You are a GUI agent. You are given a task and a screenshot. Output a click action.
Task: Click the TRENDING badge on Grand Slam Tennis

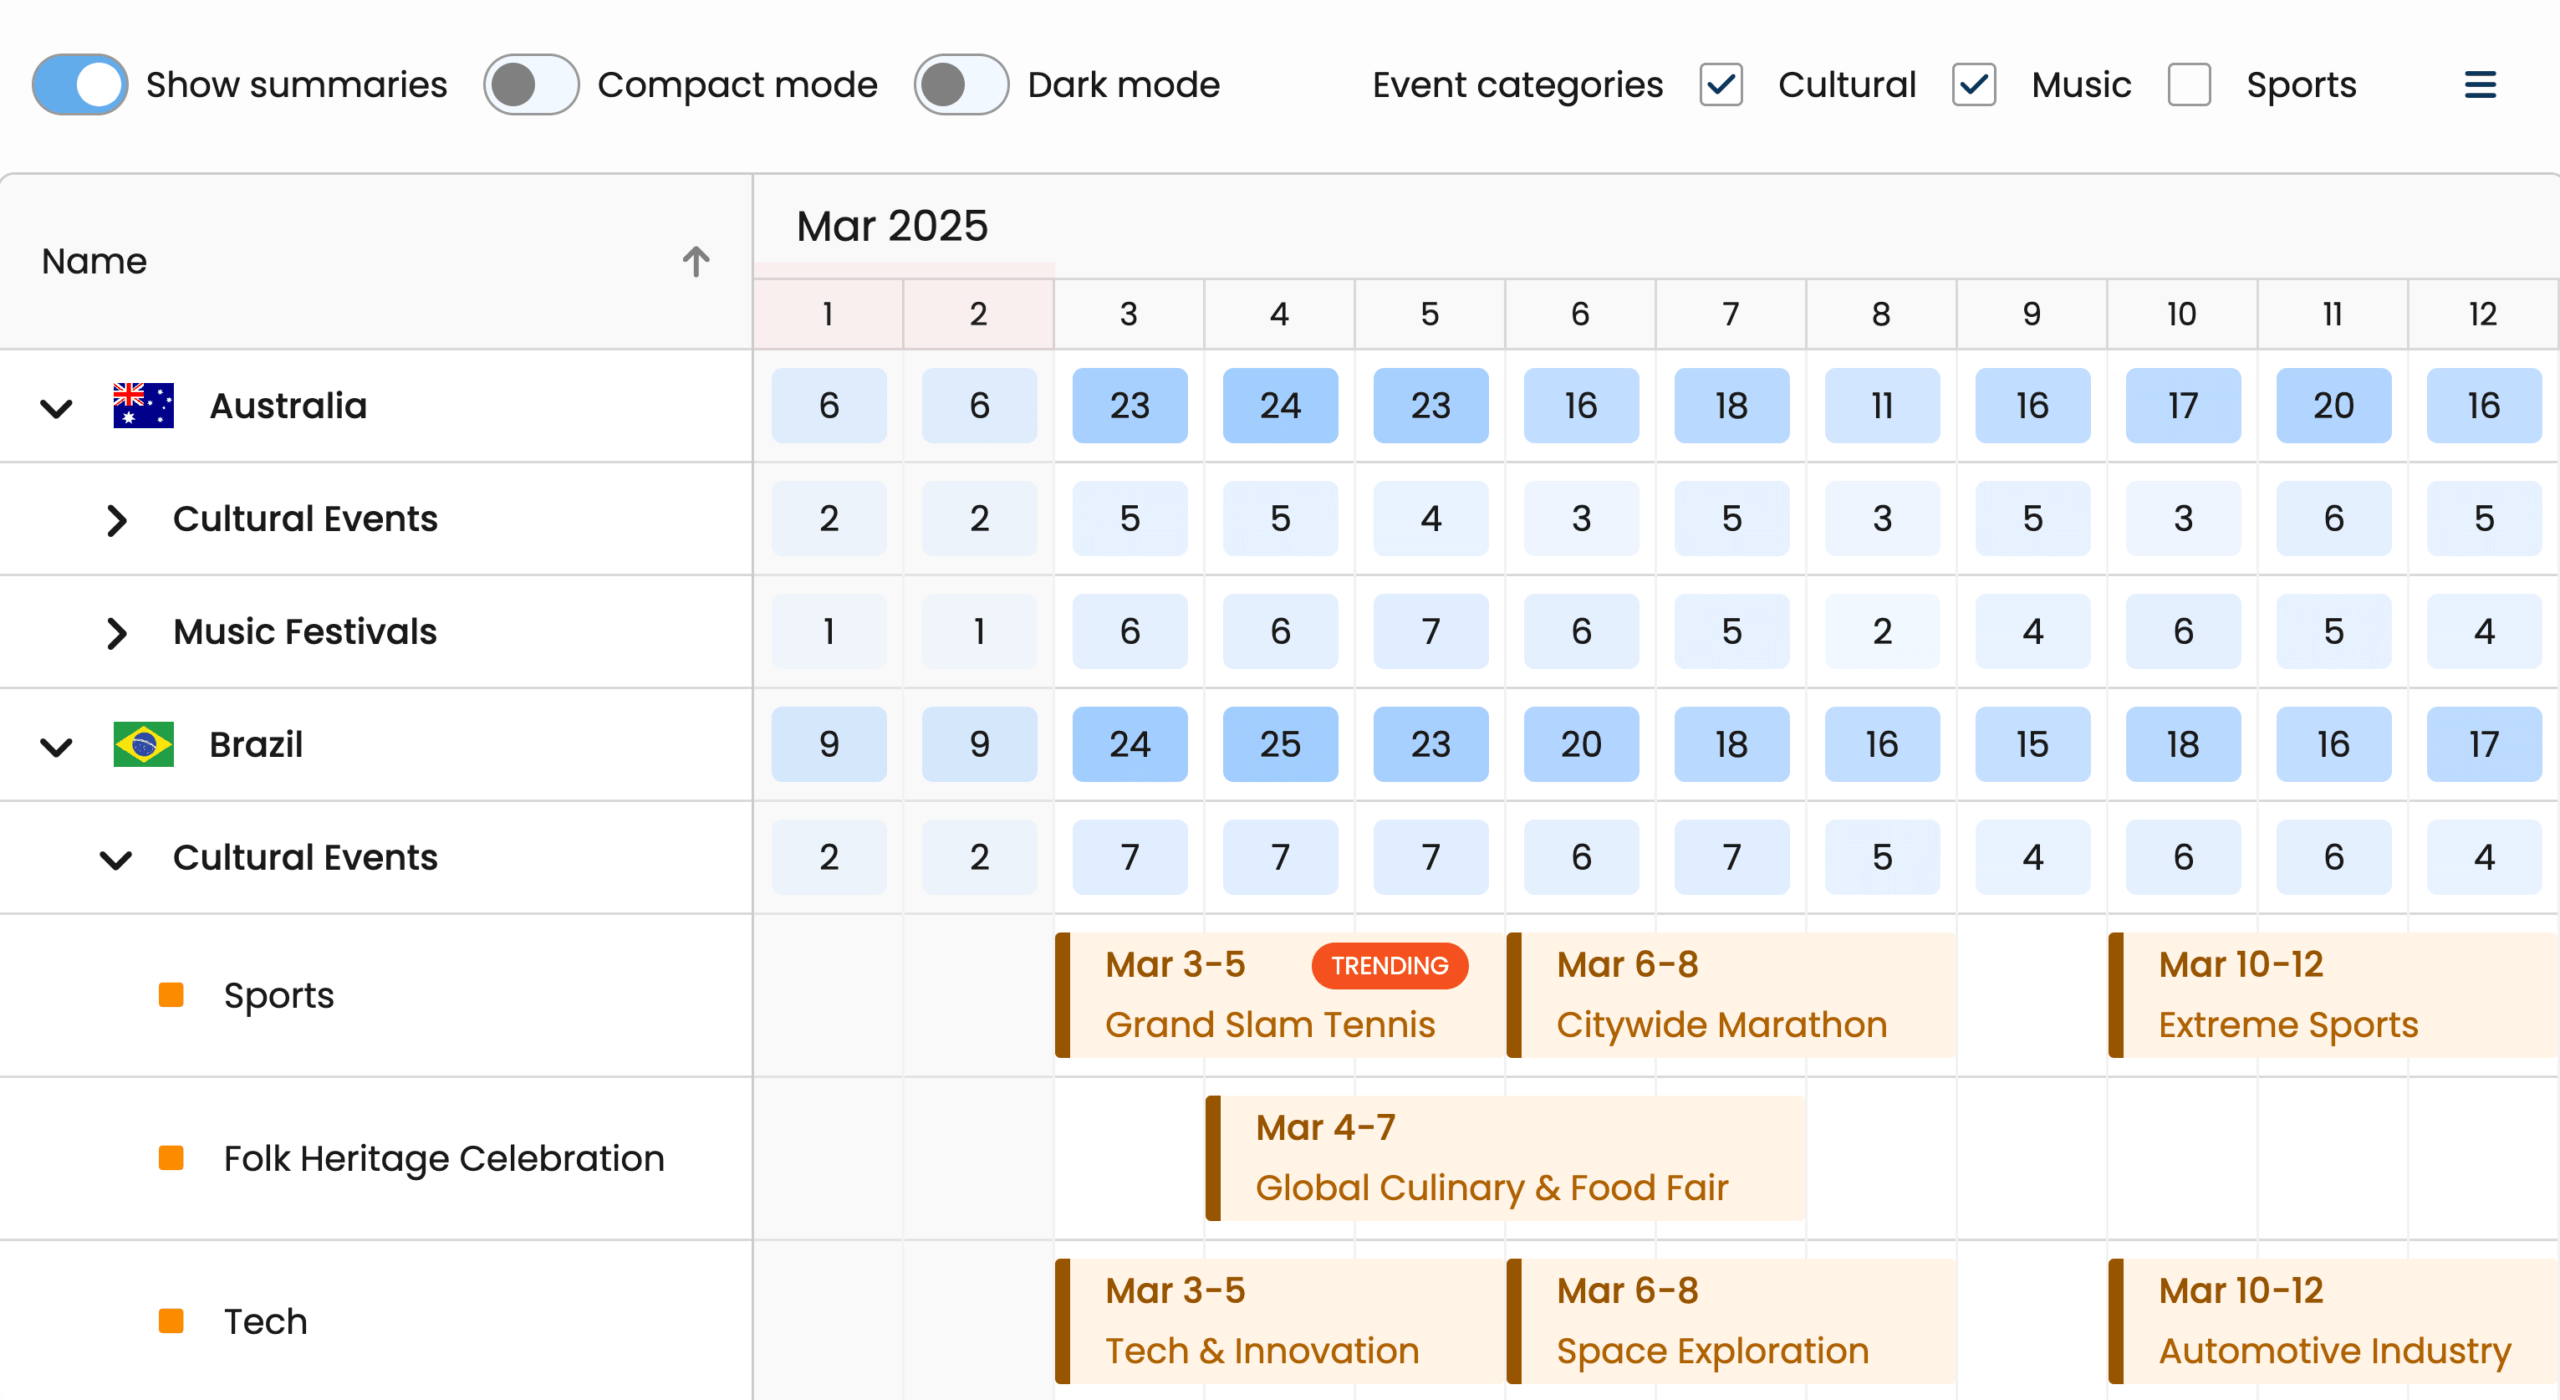1389,965
